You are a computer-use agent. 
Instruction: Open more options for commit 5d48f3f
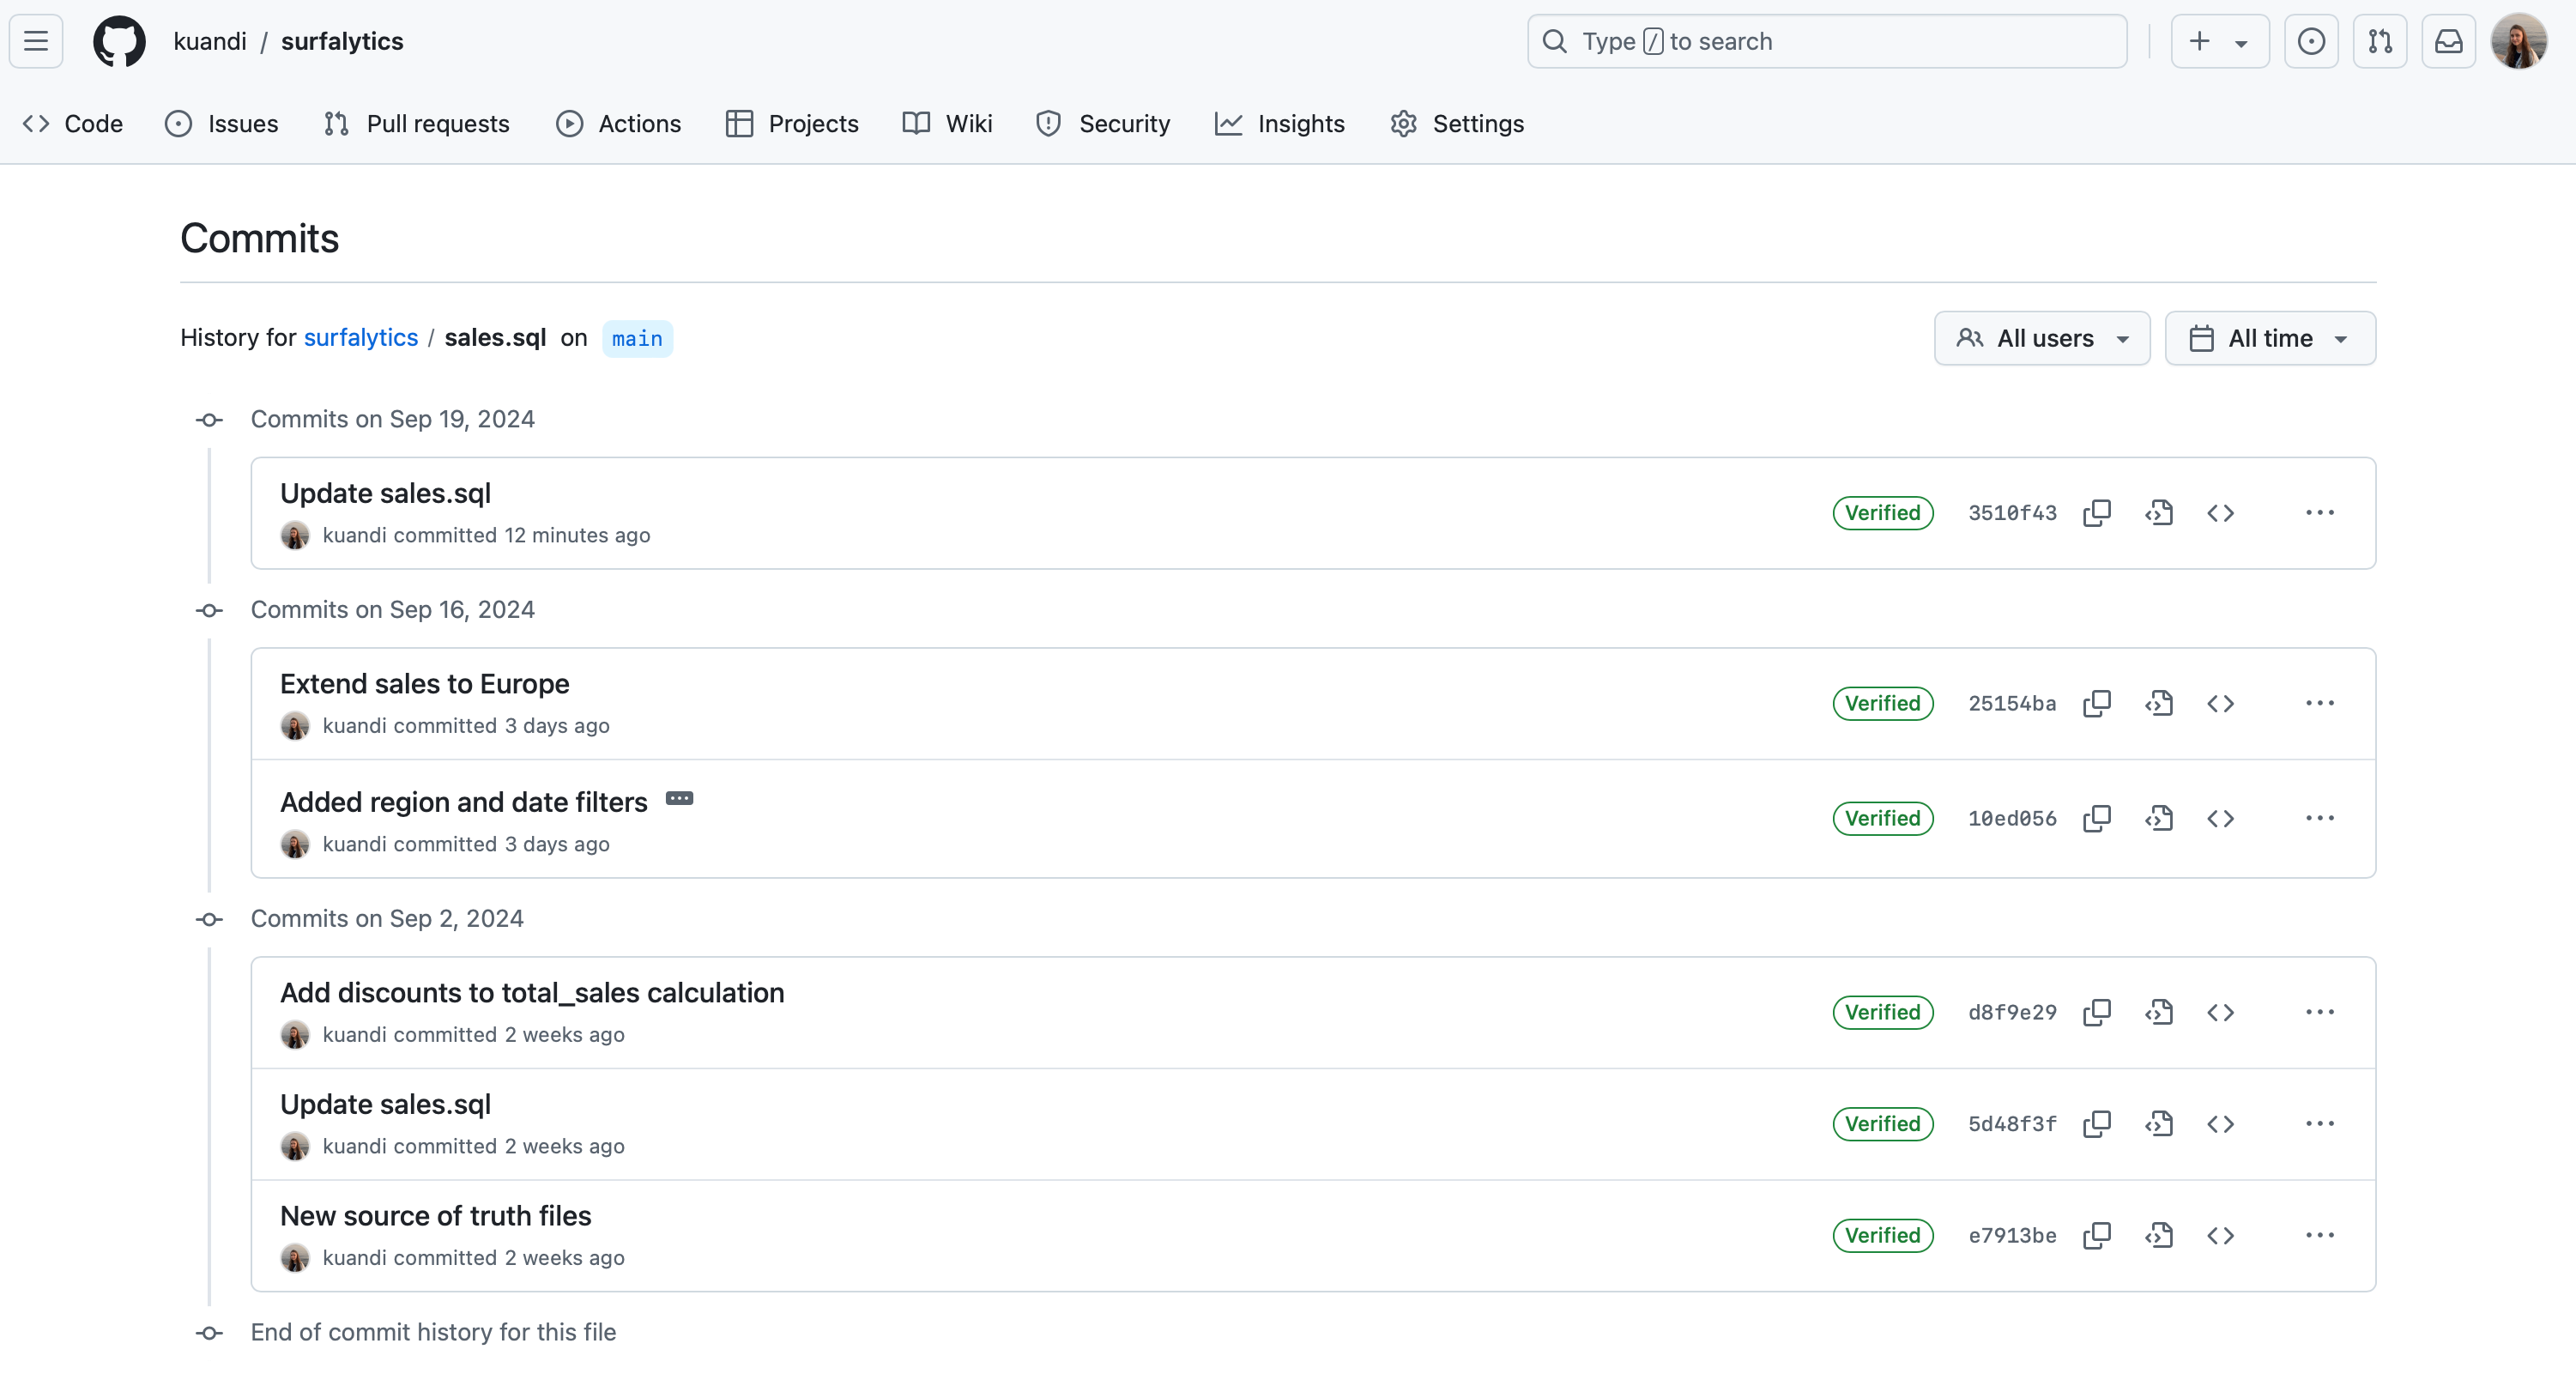(2320, 1124)
